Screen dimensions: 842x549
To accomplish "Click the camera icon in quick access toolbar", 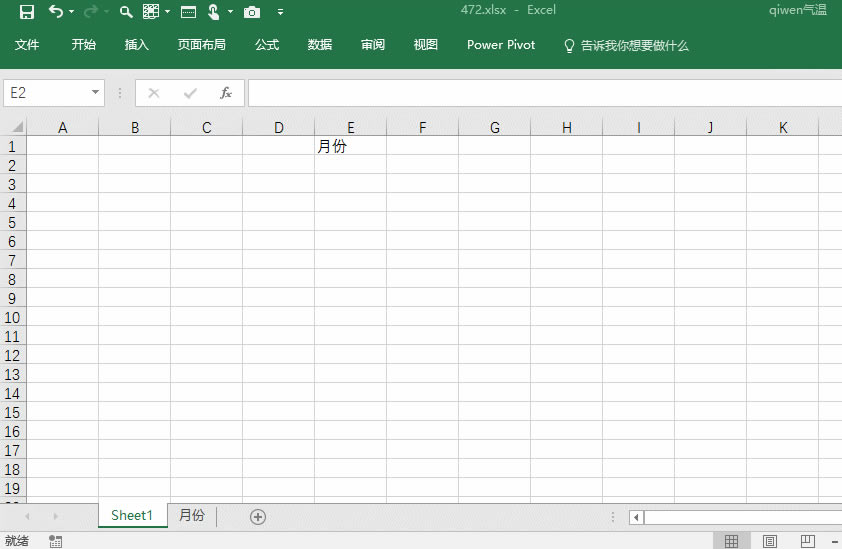I will click(x=252, y=12).
